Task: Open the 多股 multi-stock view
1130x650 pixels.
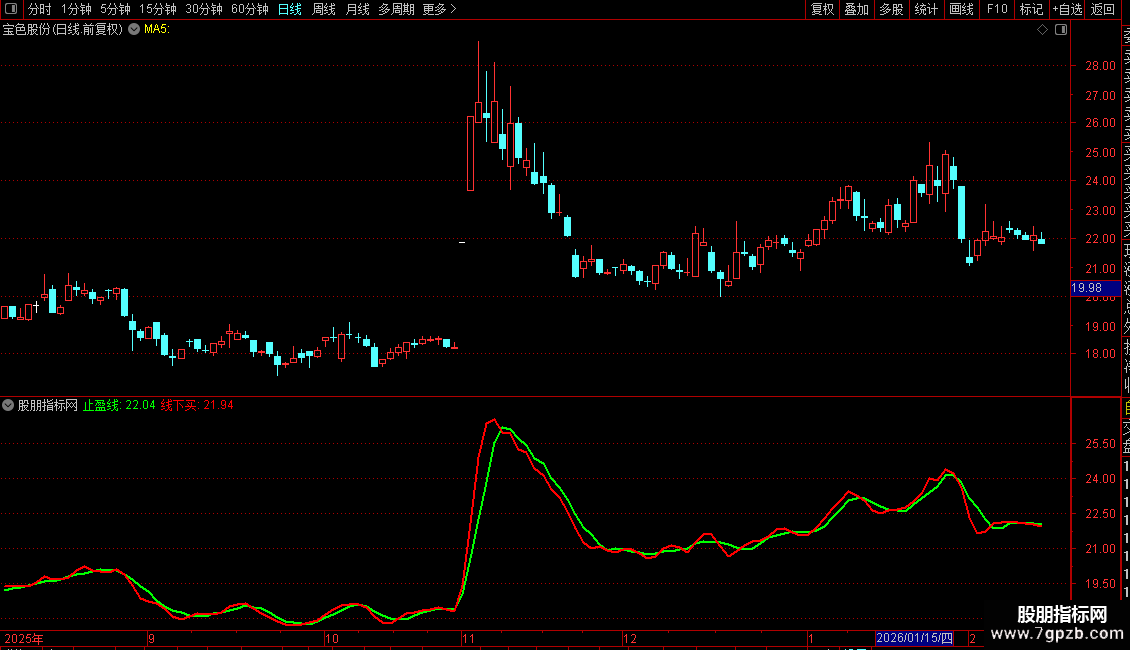Action: [x=891, y=9]
